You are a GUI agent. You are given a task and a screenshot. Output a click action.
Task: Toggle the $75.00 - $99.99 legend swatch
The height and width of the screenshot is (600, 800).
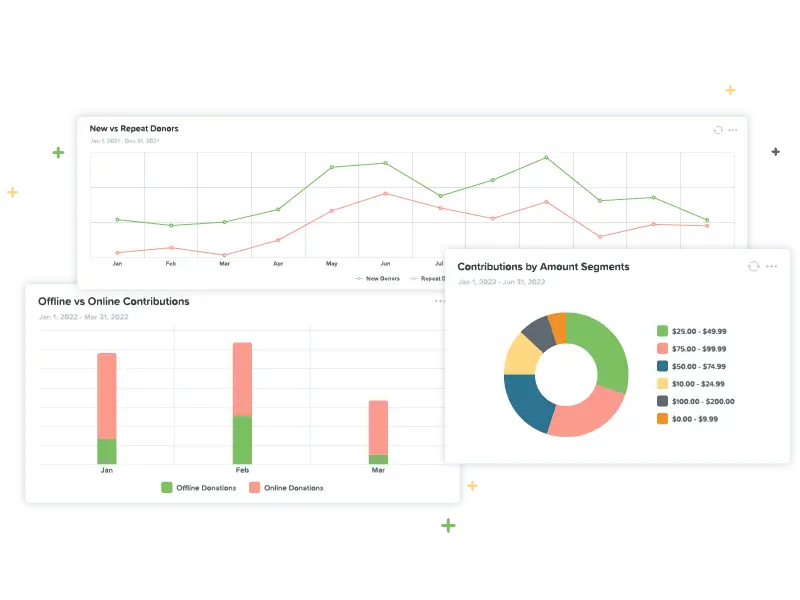(x=662, y=348)
